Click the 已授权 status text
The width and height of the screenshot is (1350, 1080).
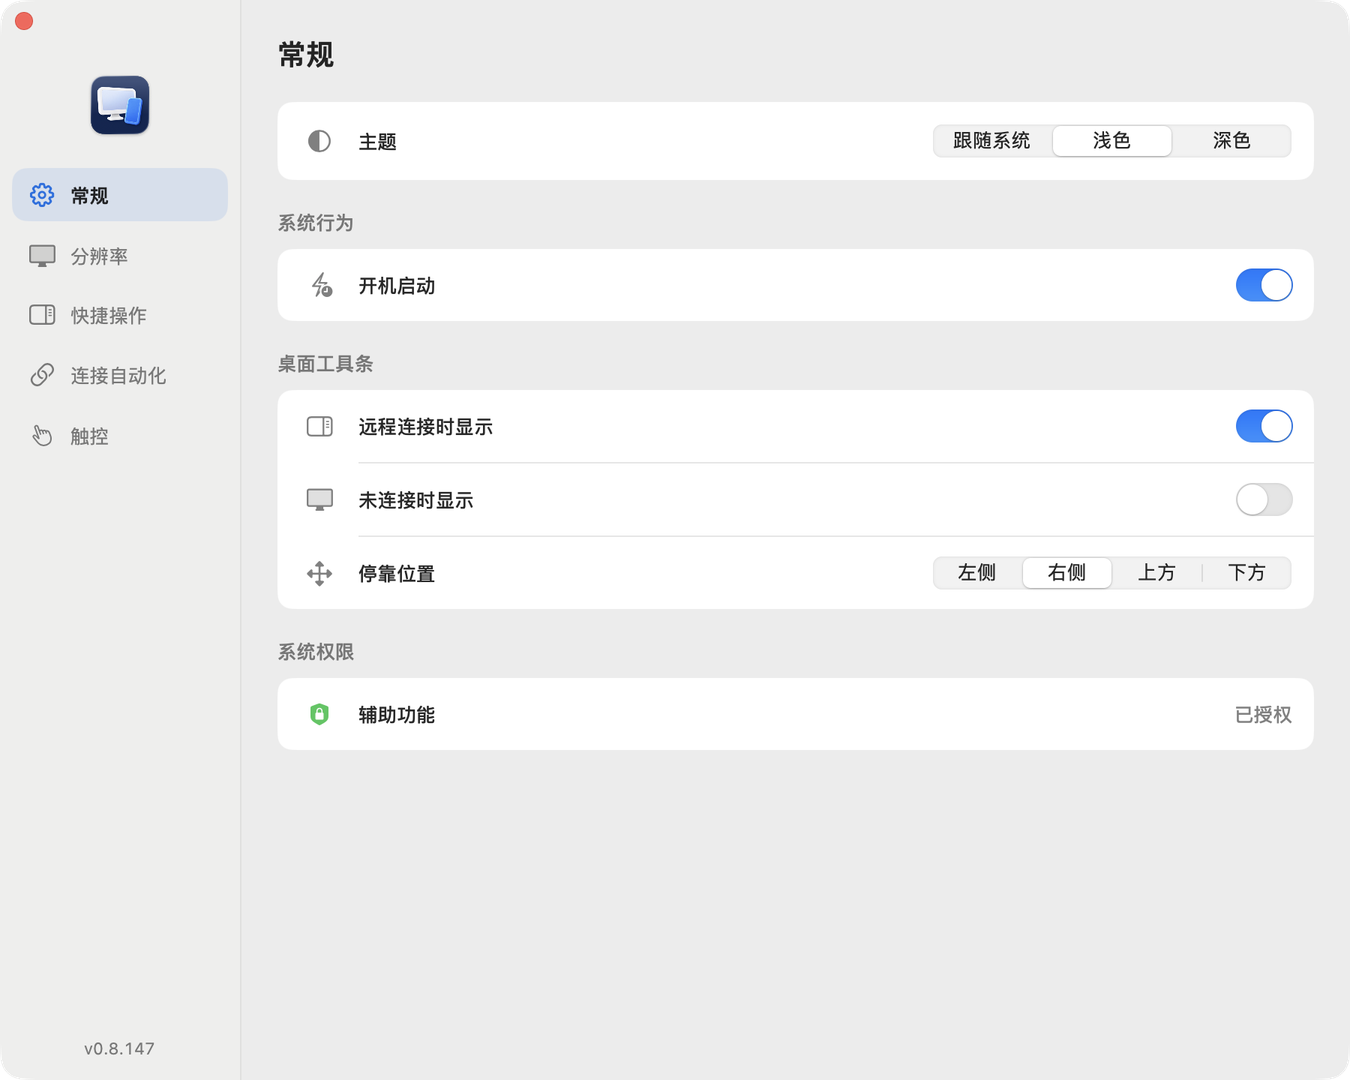tap(1263, 715)
